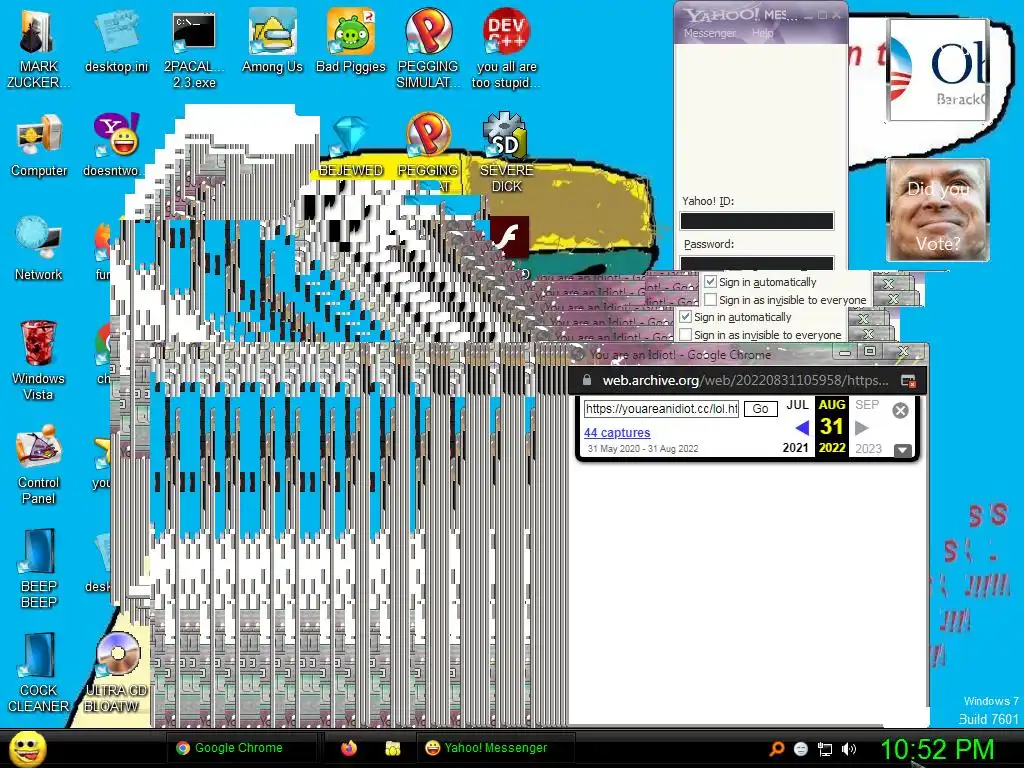Launch the BEEP BEEP shortcut
1024x768 pixels.
click(x=39, y=568)
